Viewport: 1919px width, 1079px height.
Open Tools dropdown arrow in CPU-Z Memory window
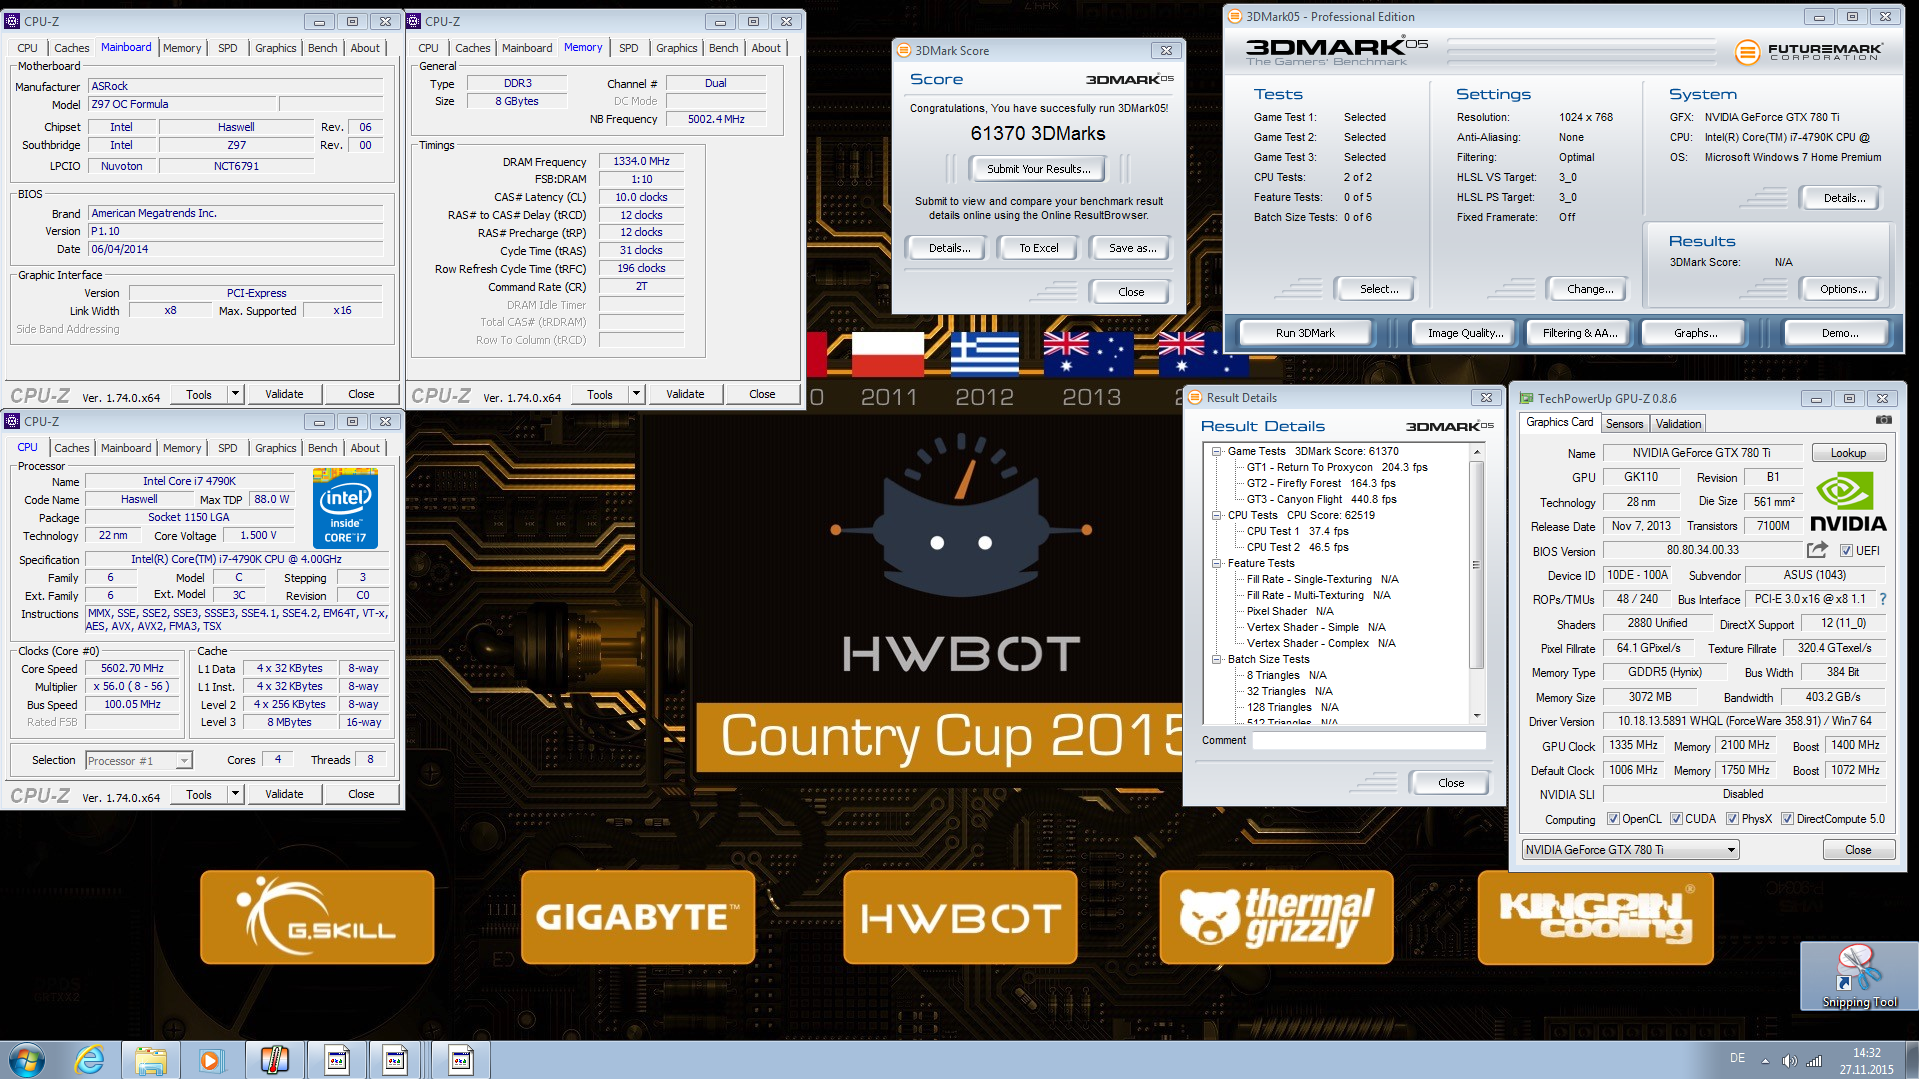(x=636, y=394)
